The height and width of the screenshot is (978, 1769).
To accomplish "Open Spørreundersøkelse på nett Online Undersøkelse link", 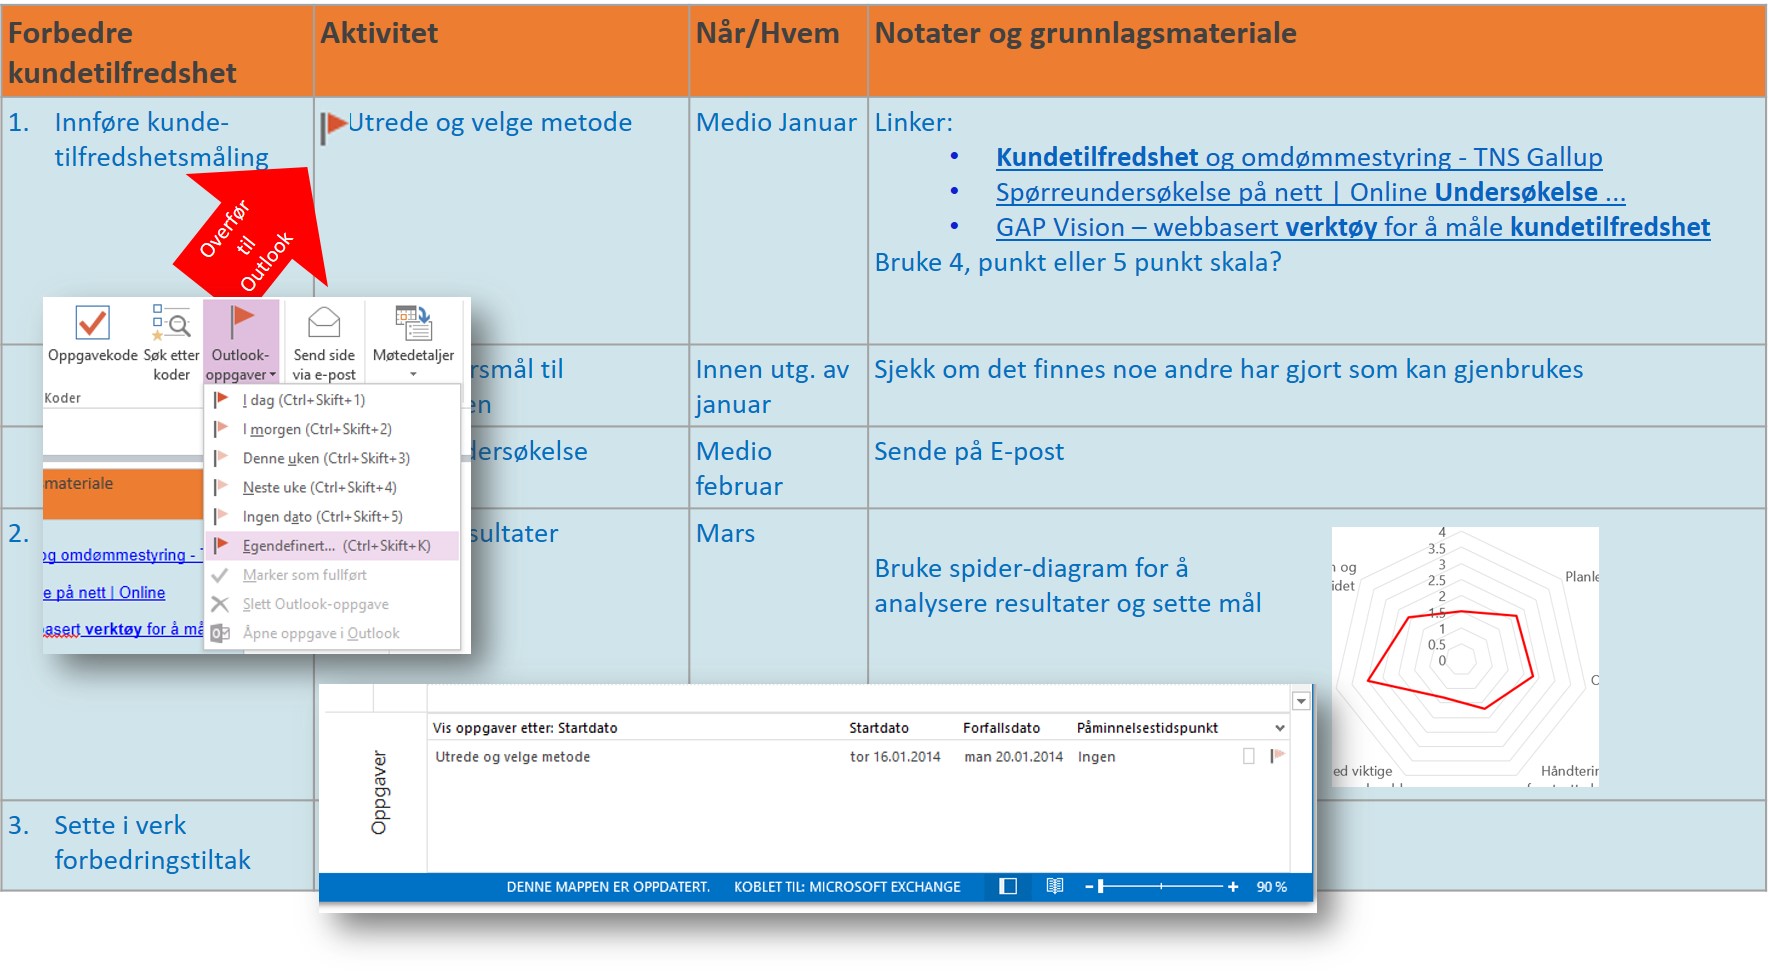I will click(x=1310, y=192).
